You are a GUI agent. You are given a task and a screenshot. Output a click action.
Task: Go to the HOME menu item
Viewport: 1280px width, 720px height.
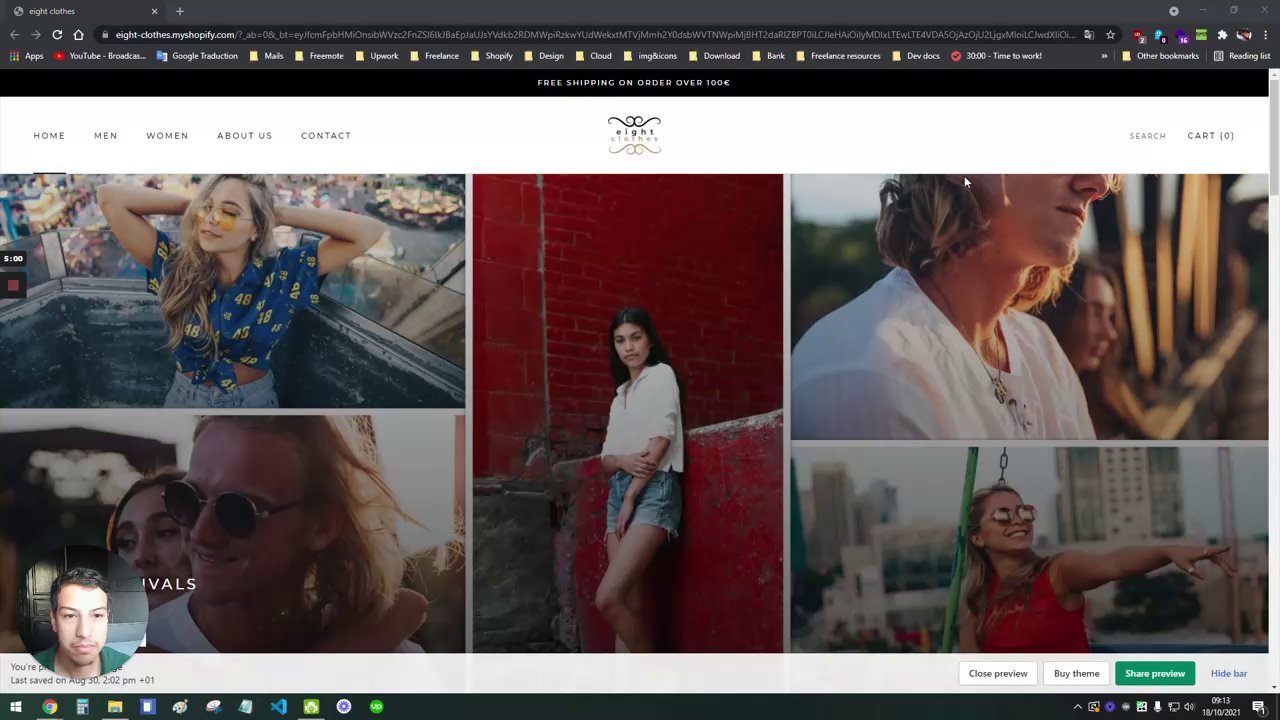click(x=49, y=136)
